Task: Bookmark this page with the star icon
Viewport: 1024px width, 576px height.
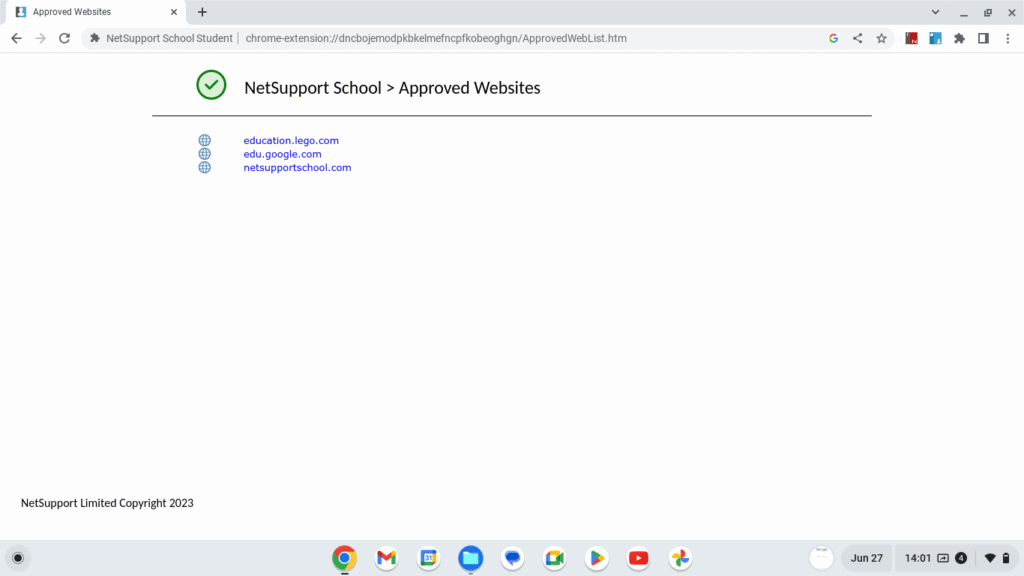Action: pos(882,39)
